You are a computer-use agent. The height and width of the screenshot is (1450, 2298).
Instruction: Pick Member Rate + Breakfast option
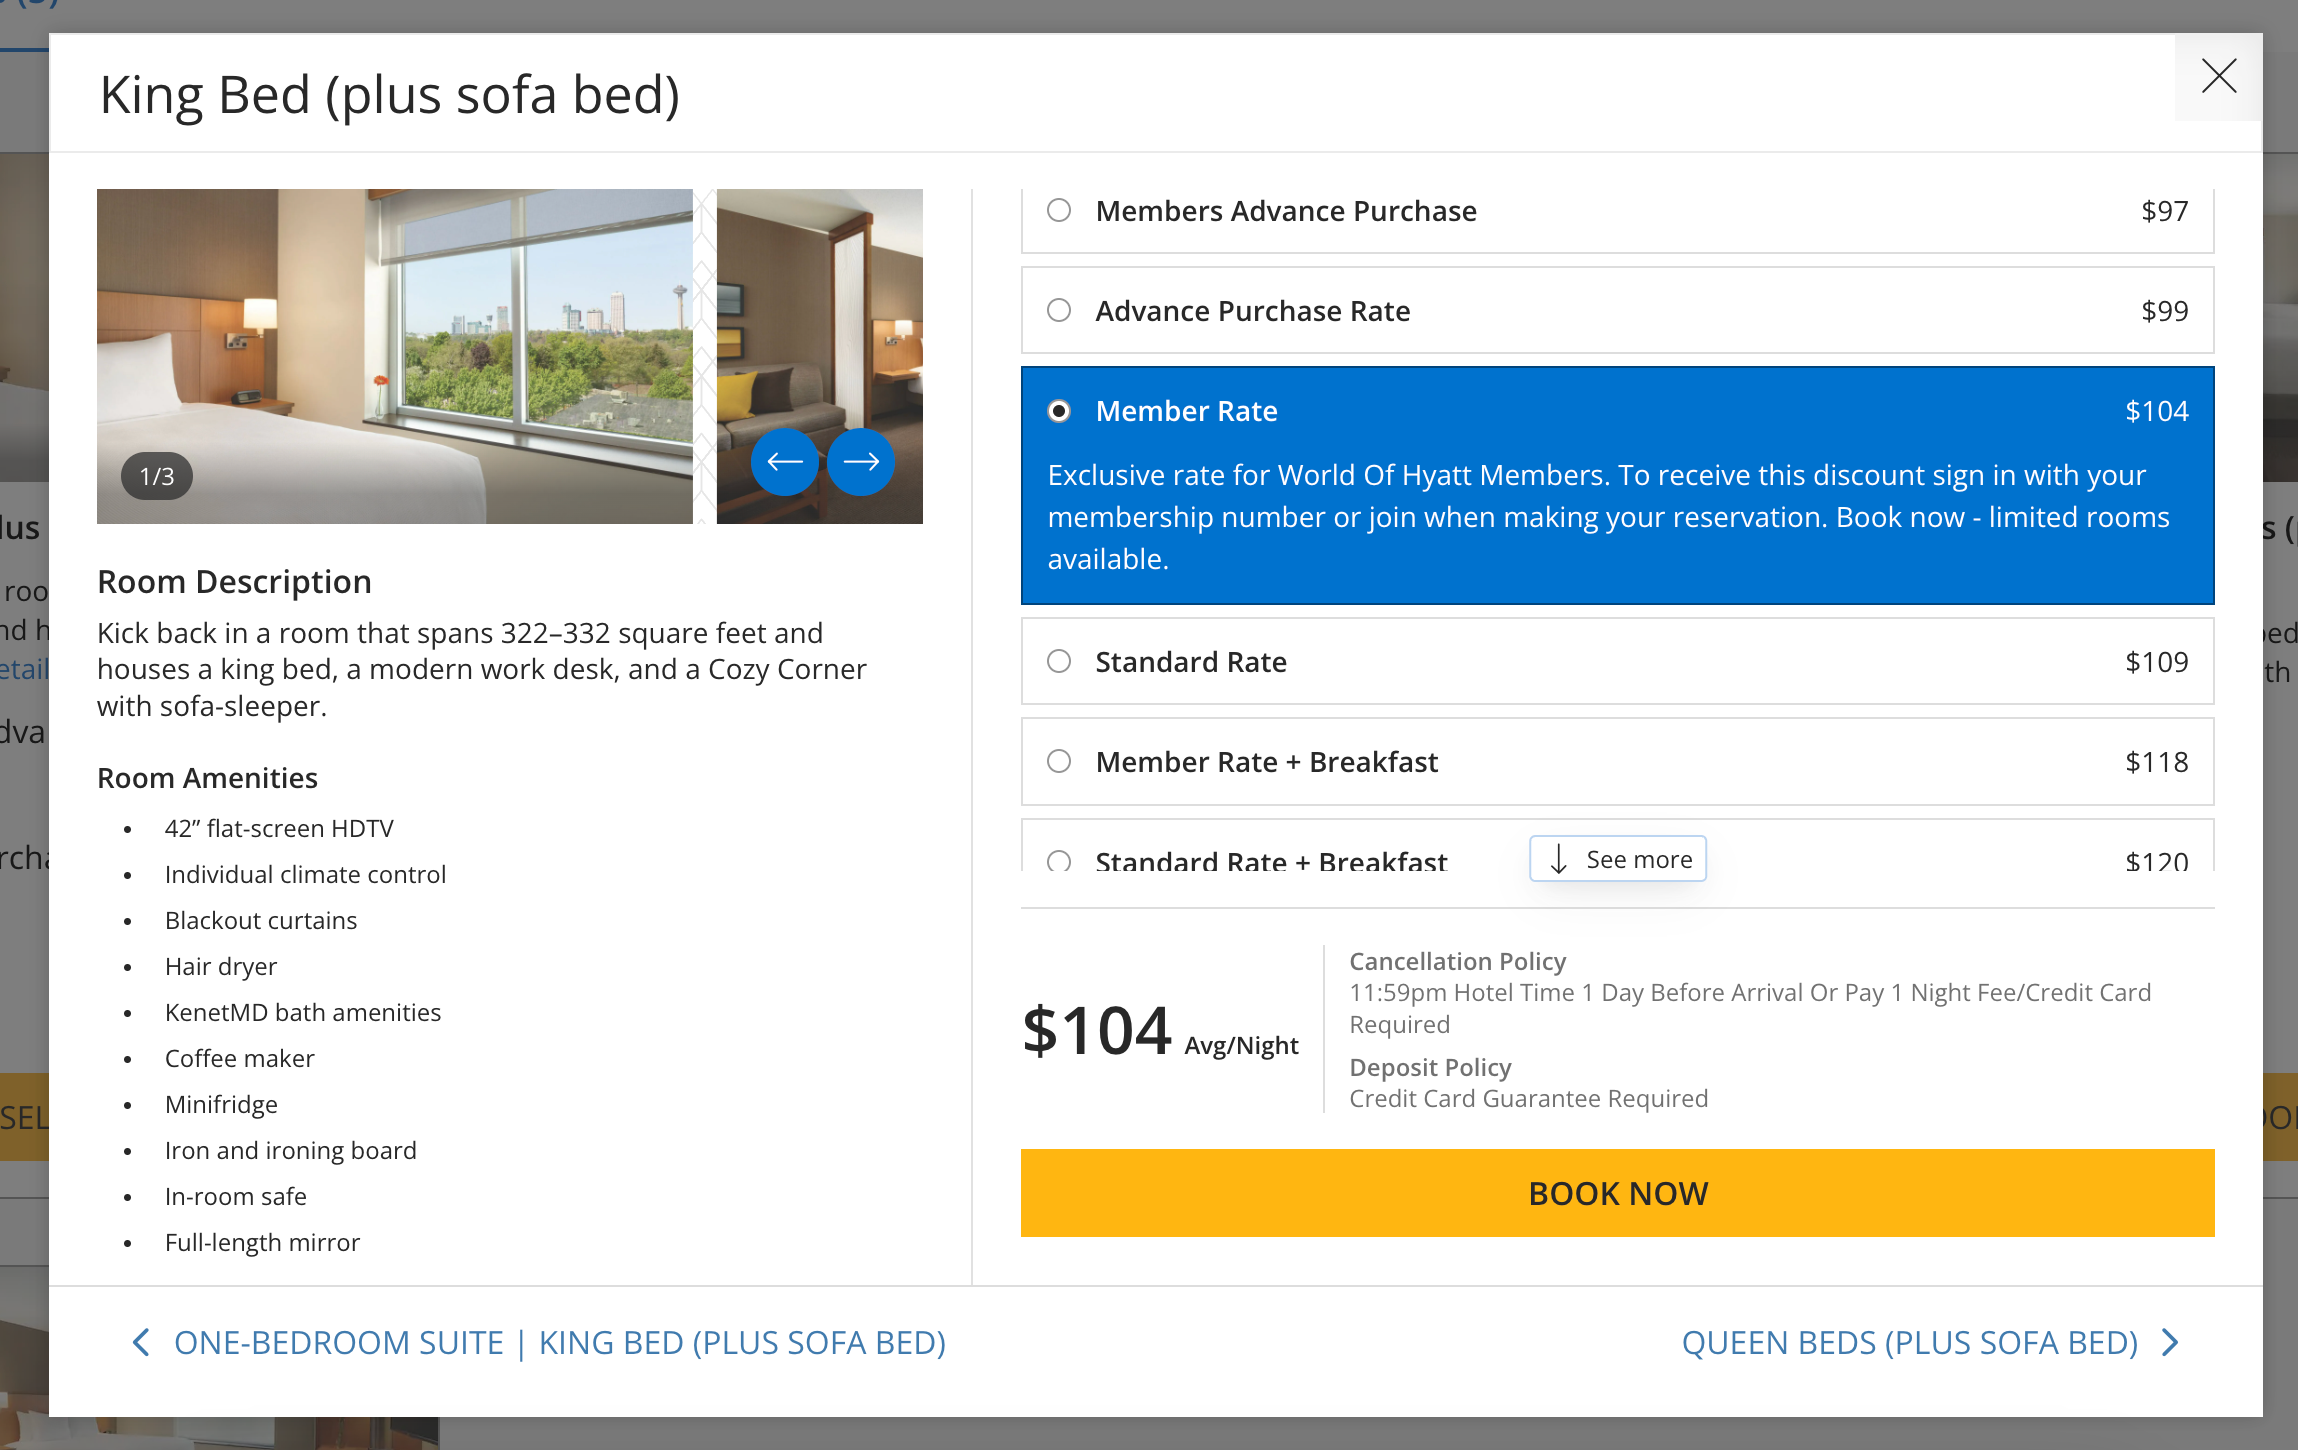[x=1059, y=762]
